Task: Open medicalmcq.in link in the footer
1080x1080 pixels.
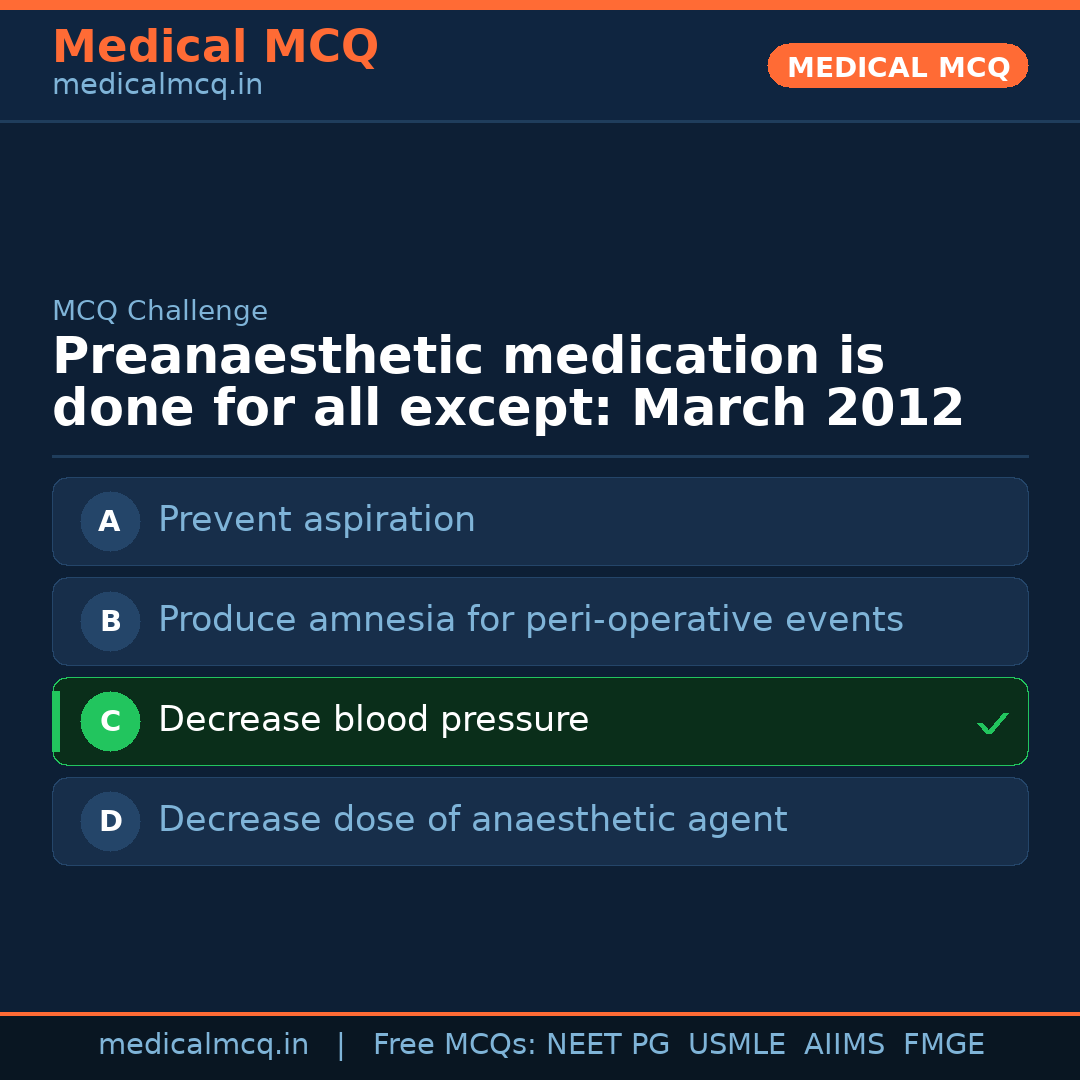Action: coord(203,1045)
